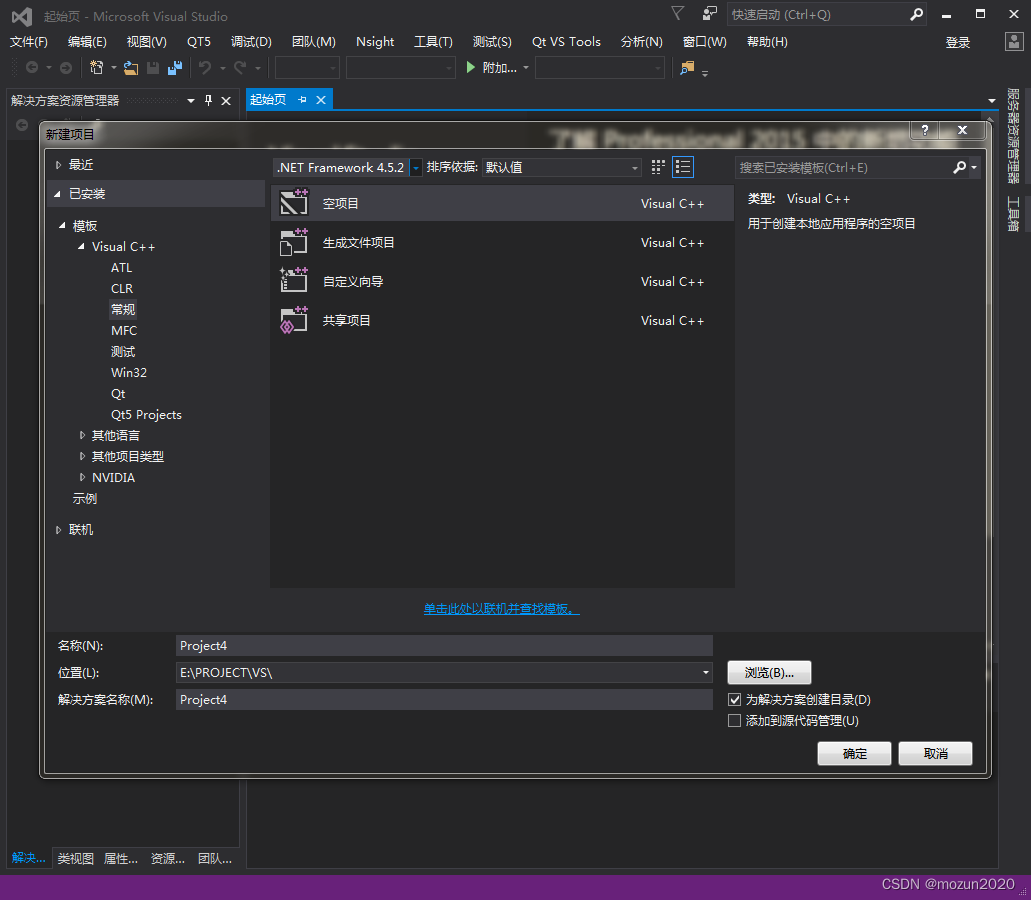Collapse the Visual C++ tree node
1031x900 pixels.
[x=82, y=247]
